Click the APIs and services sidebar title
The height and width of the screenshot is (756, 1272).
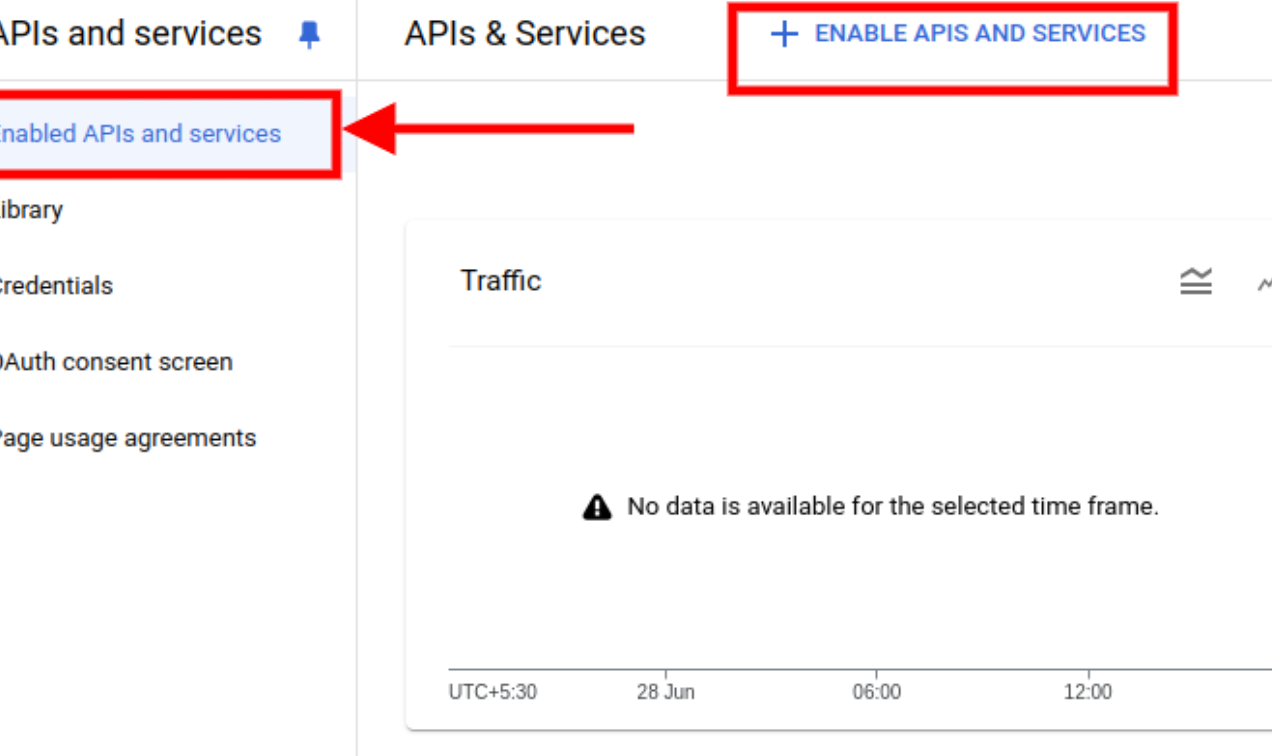pos(130,34)
